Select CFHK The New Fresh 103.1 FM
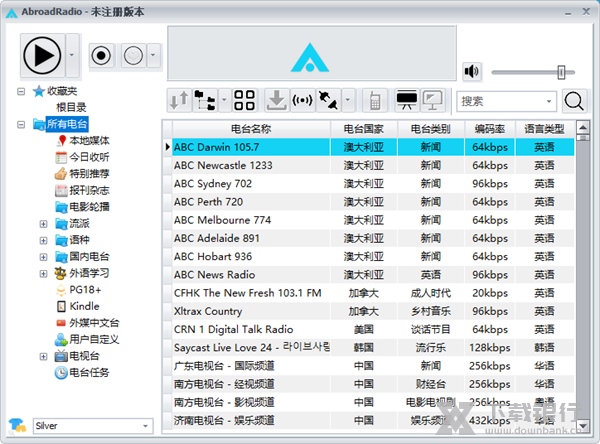This screenshot has height=444, width=600. (x=373, y=293)
